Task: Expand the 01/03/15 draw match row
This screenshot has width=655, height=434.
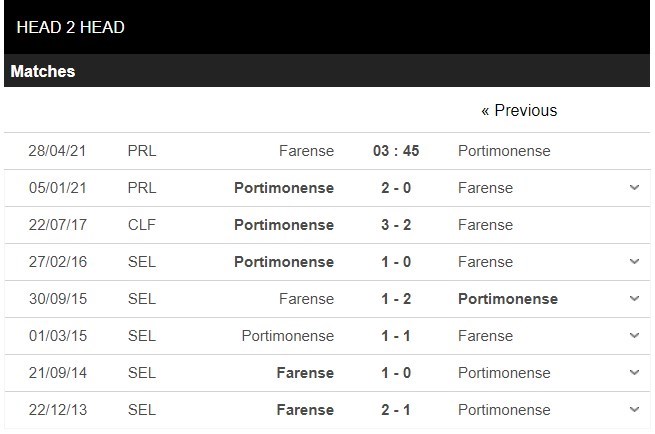Action: pyautogui.click(x=634, y=336)
